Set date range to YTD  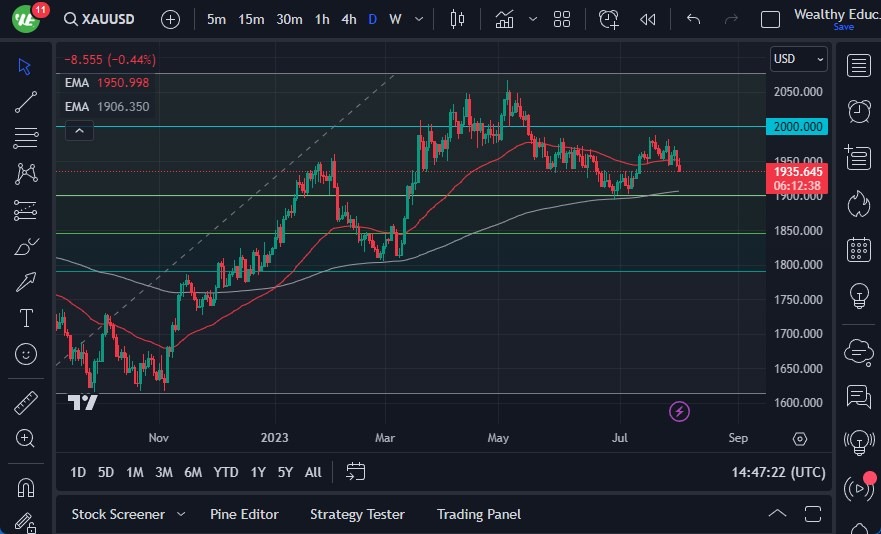[x=226, y=472]
